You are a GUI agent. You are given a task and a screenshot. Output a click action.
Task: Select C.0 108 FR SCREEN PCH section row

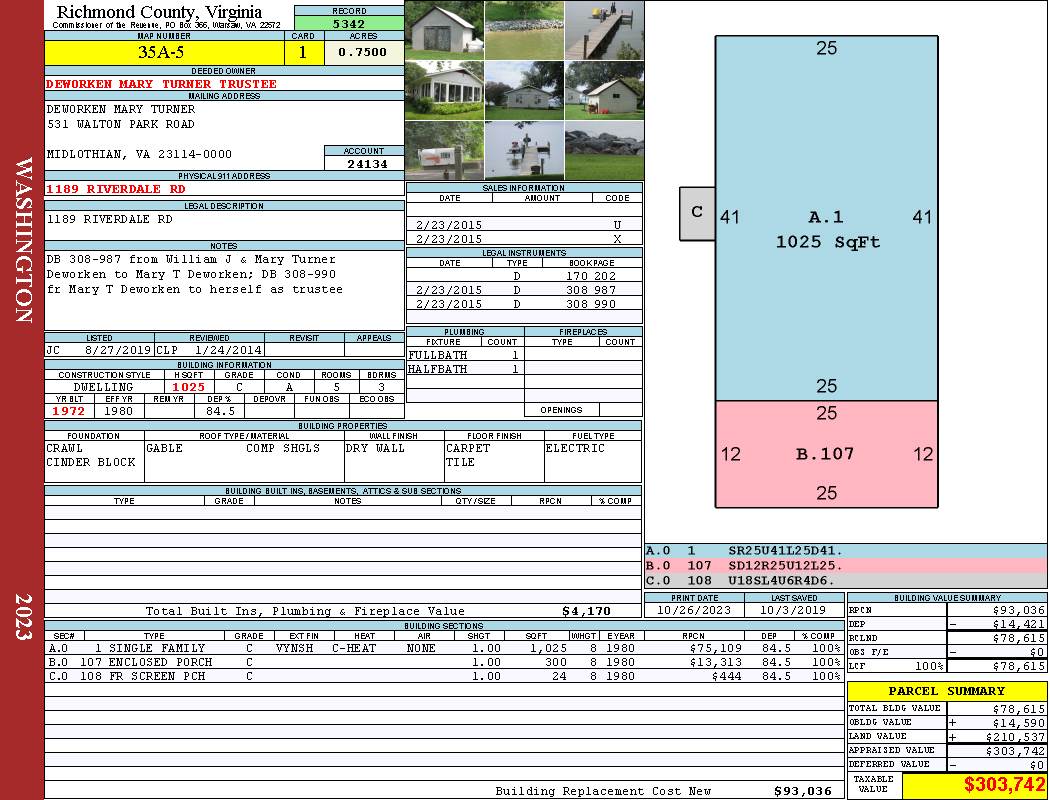click(x=445, y=676)
